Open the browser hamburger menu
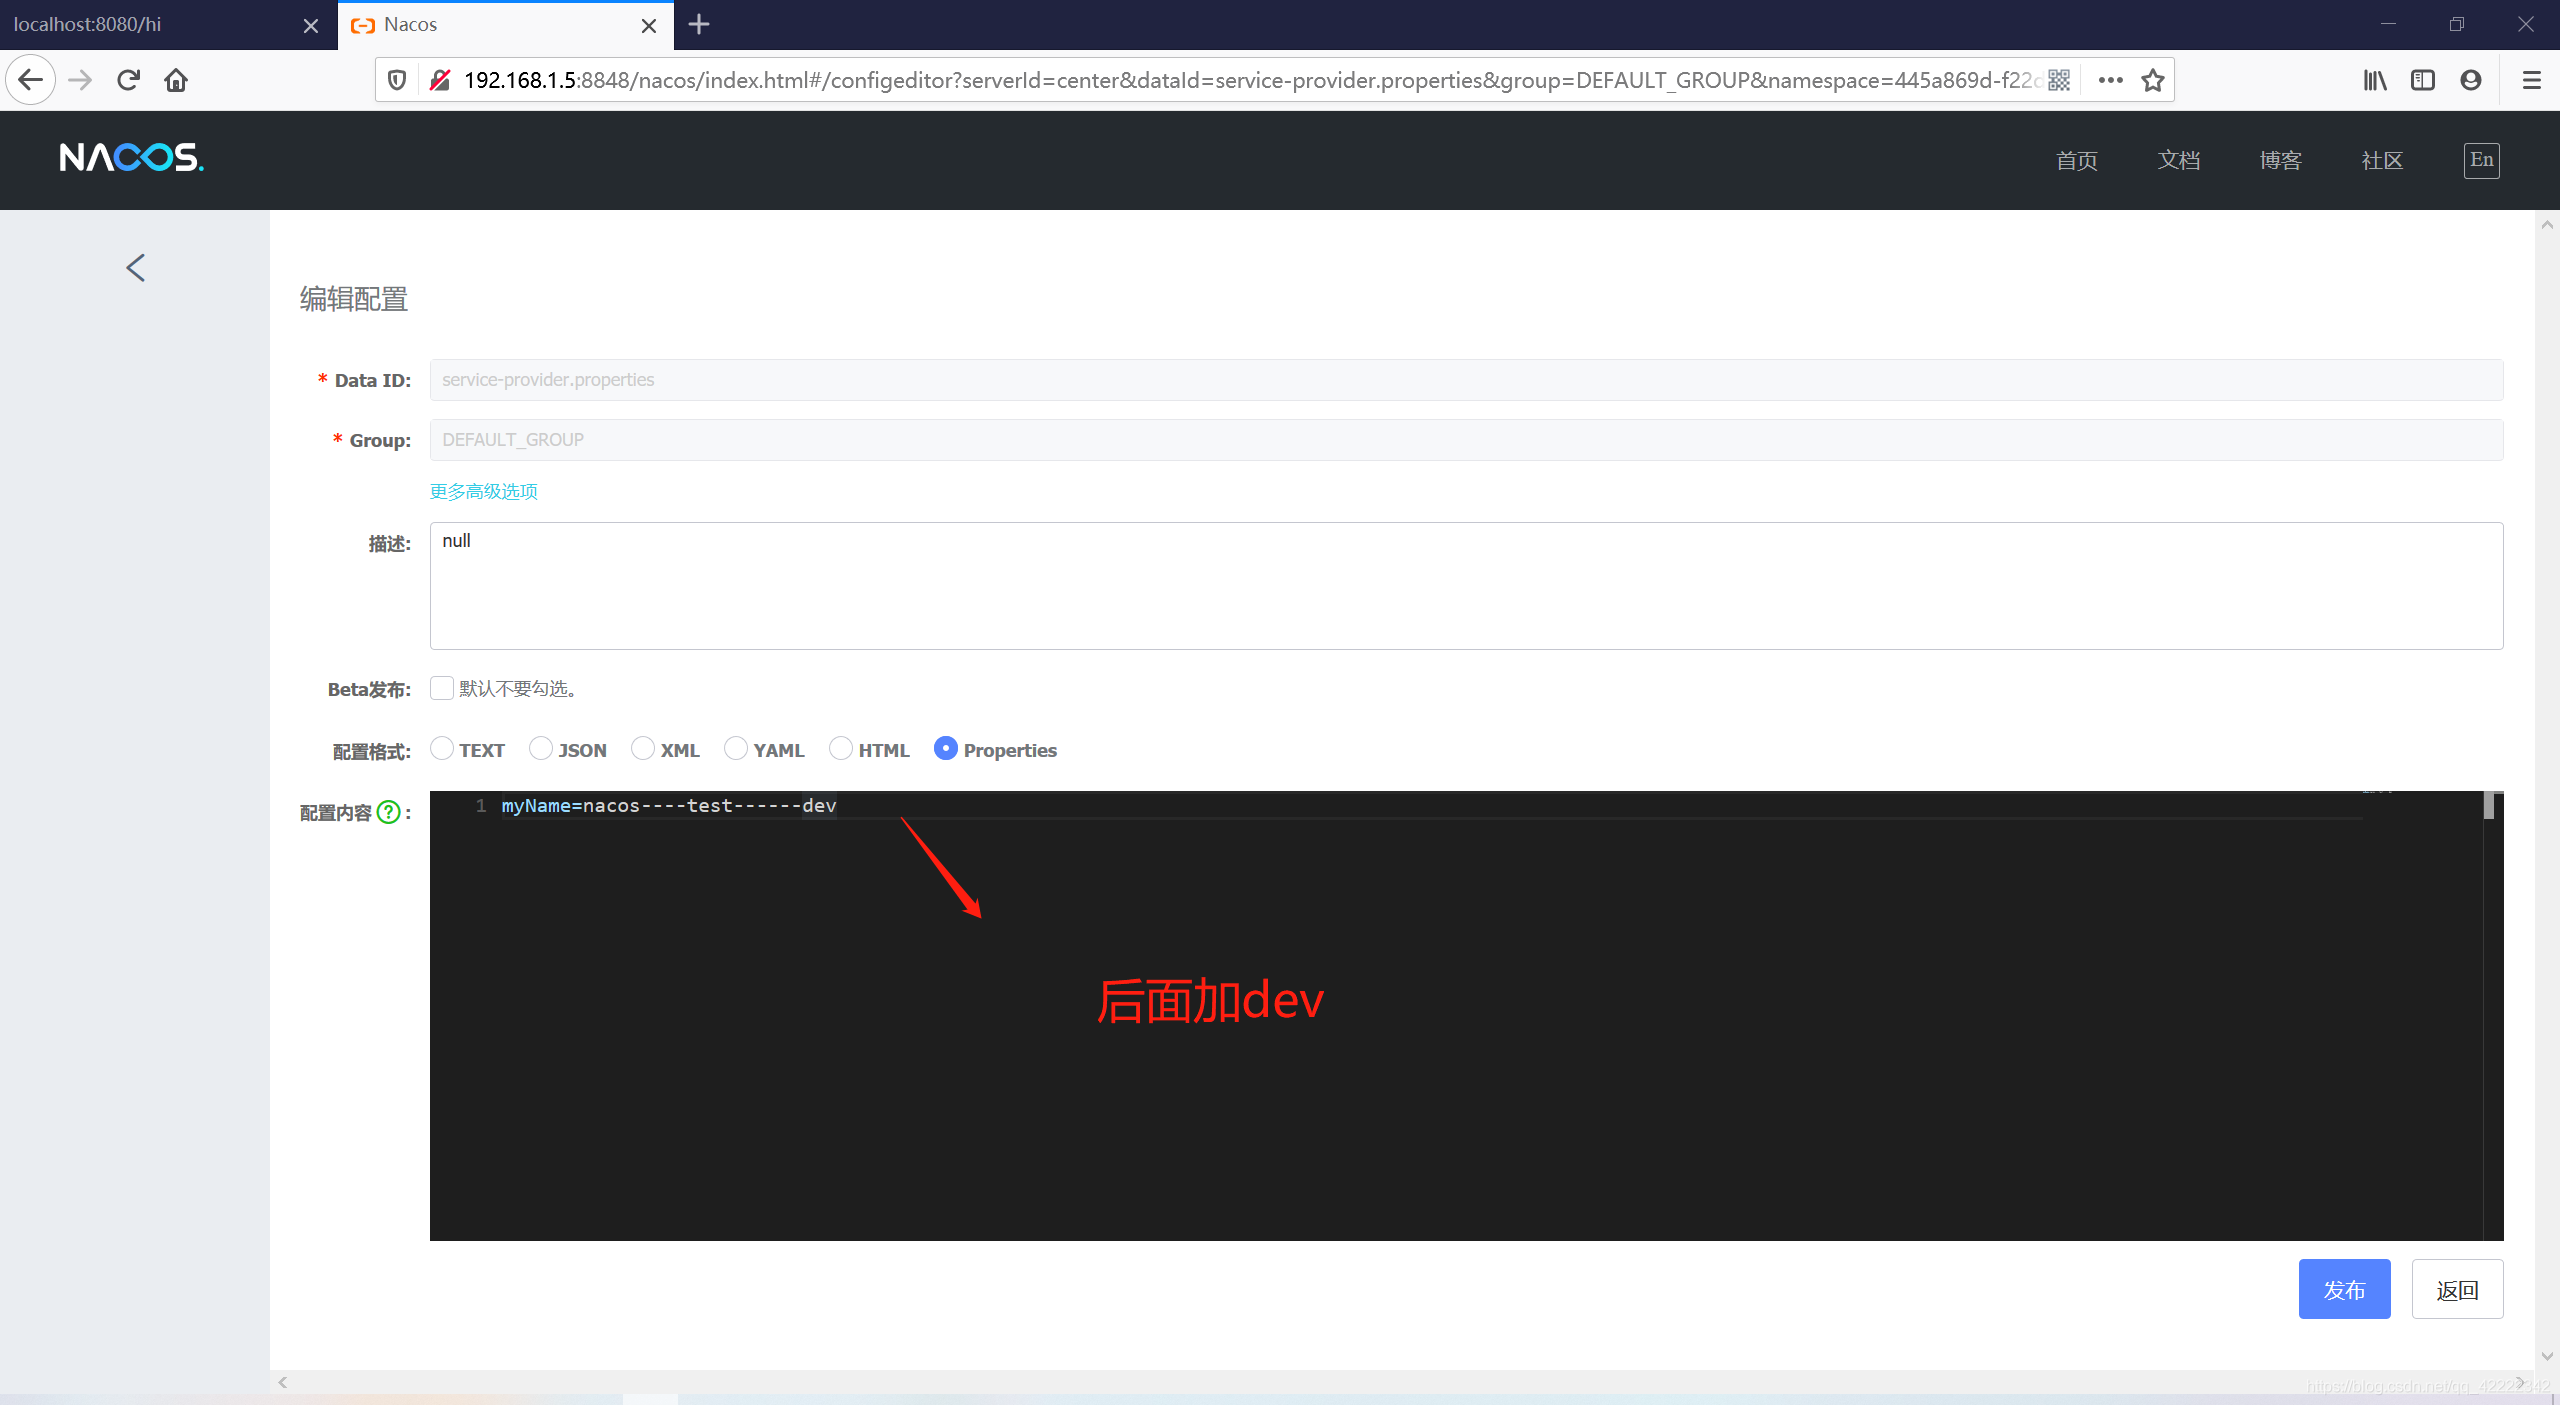This screenshot has width=2560, height=1405. [2532, 80]
